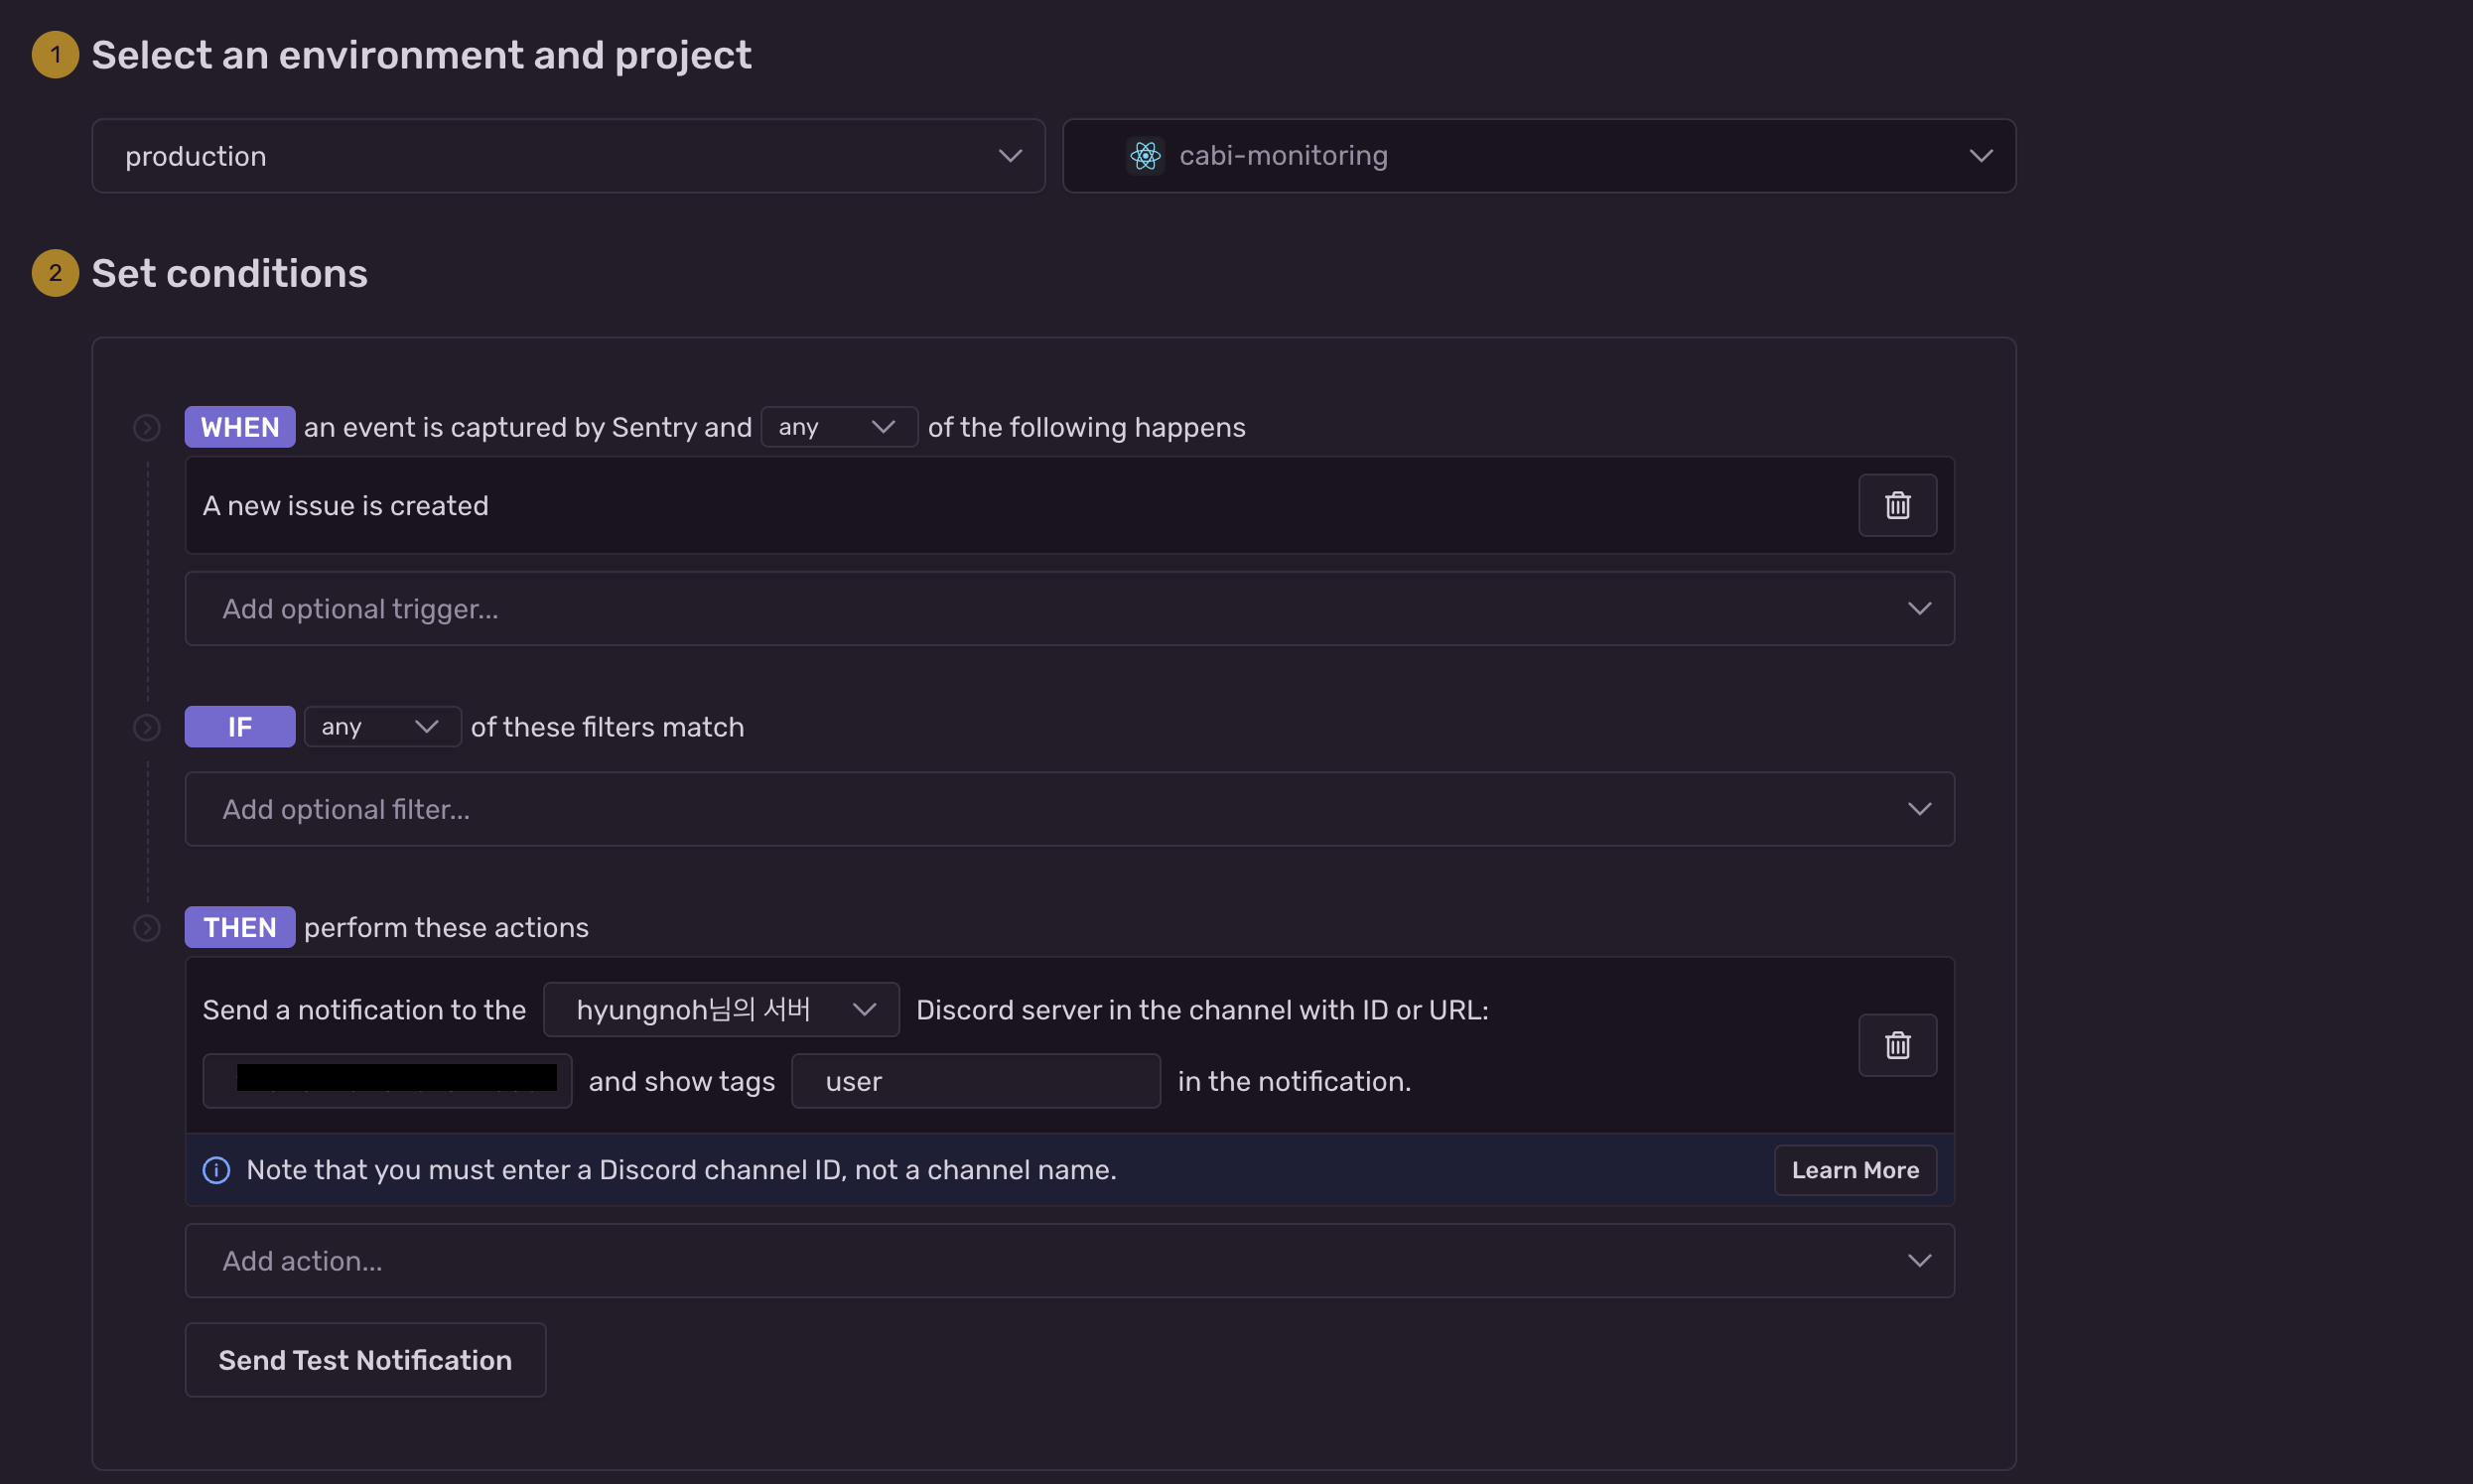
Task: Click the step 2 number badge
Action: 55,273
